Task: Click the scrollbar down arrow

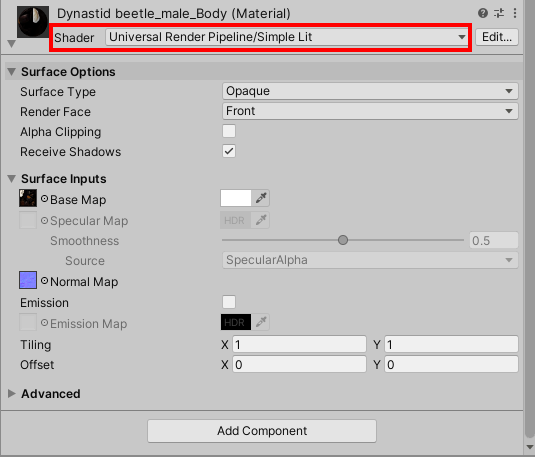Action: [530, 447]
